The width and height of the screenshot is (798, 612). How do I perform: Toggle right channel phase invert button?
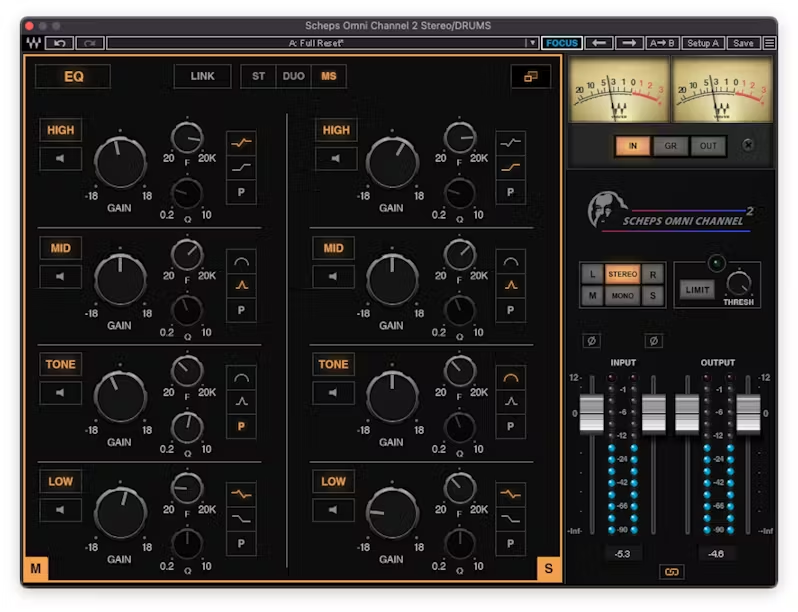[653, 341]
